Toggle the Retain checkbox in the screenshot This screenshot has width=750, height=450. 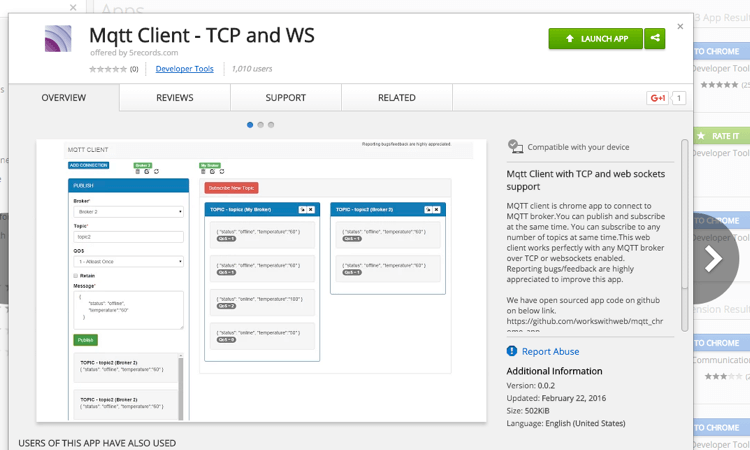76,275
